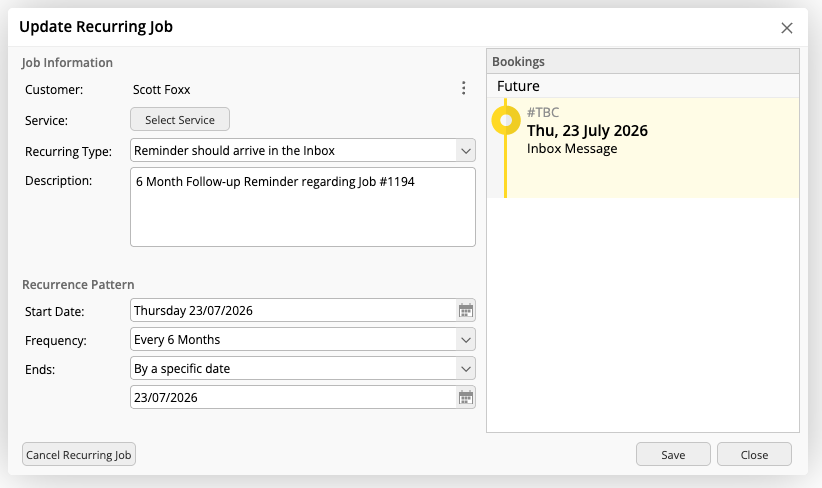Select the Thu, 23 July 2026 booking
The image size is (822, 488).
pos(643,148)
